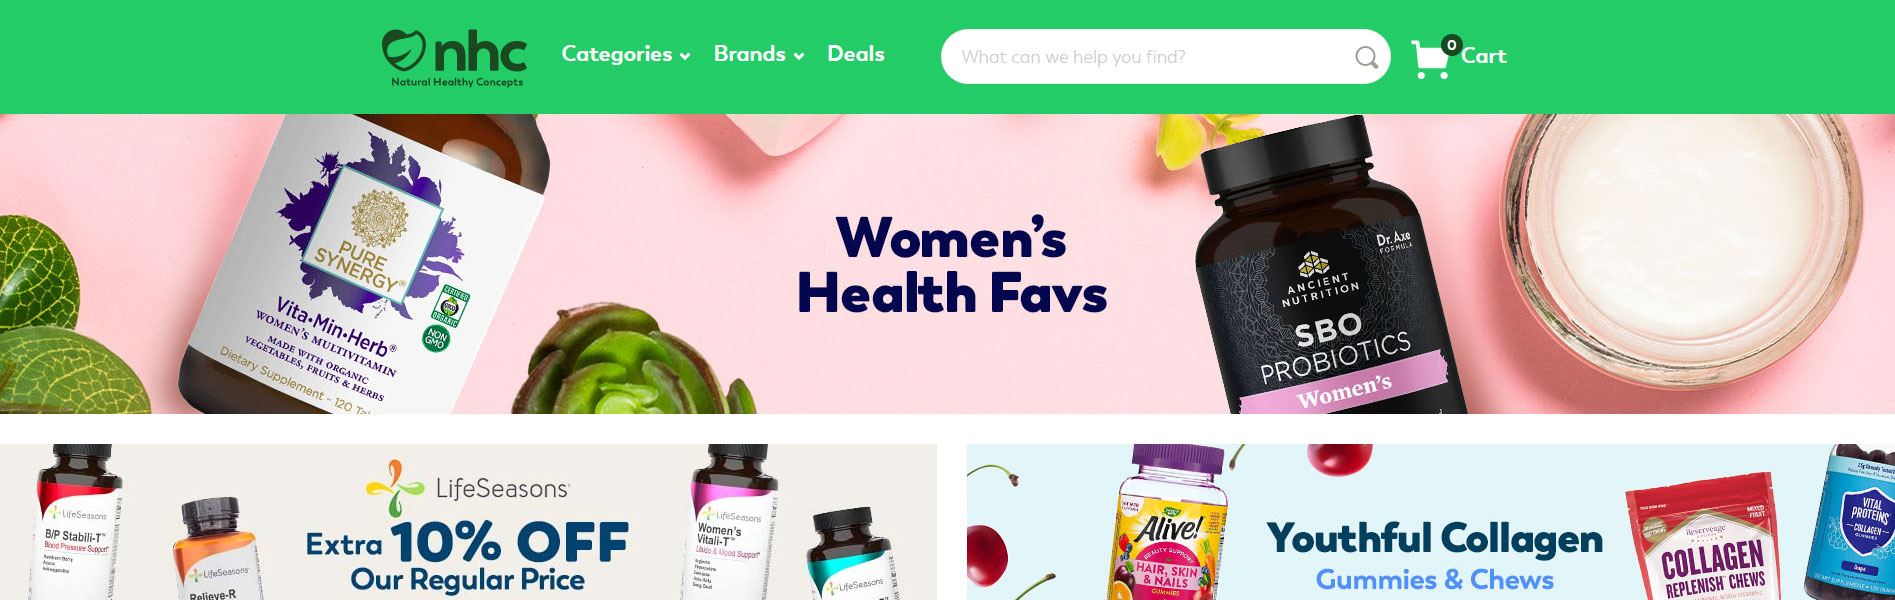Go to the Deals page
Viewport: 1895px width, 600px height.
(x=855, y=54)
